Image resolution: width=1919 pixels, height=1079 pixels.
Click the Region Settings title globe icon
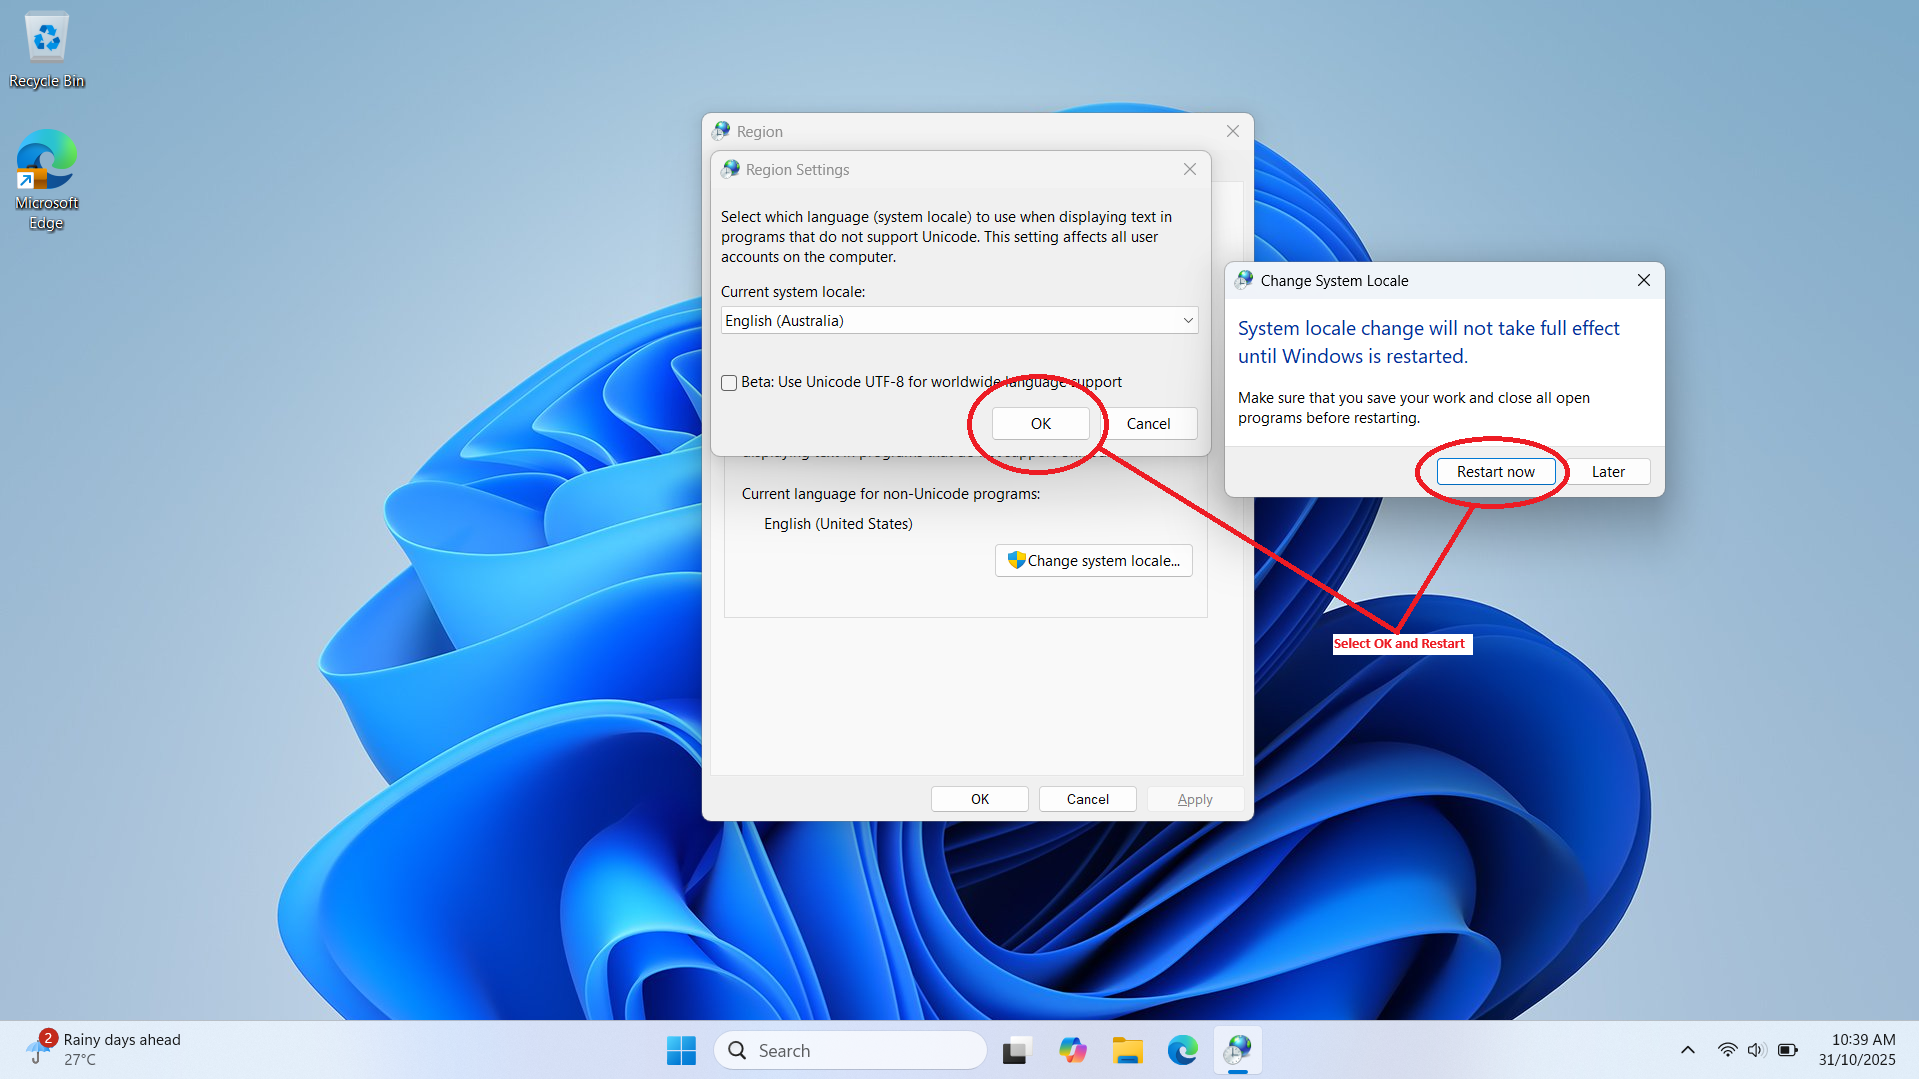click(731, 169)
